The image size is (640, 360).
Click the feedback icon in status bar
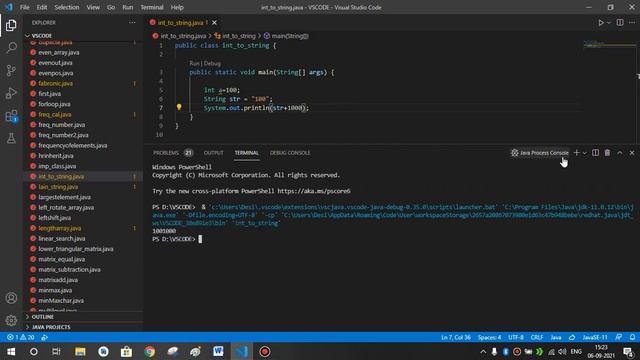[x=619, y=337]
